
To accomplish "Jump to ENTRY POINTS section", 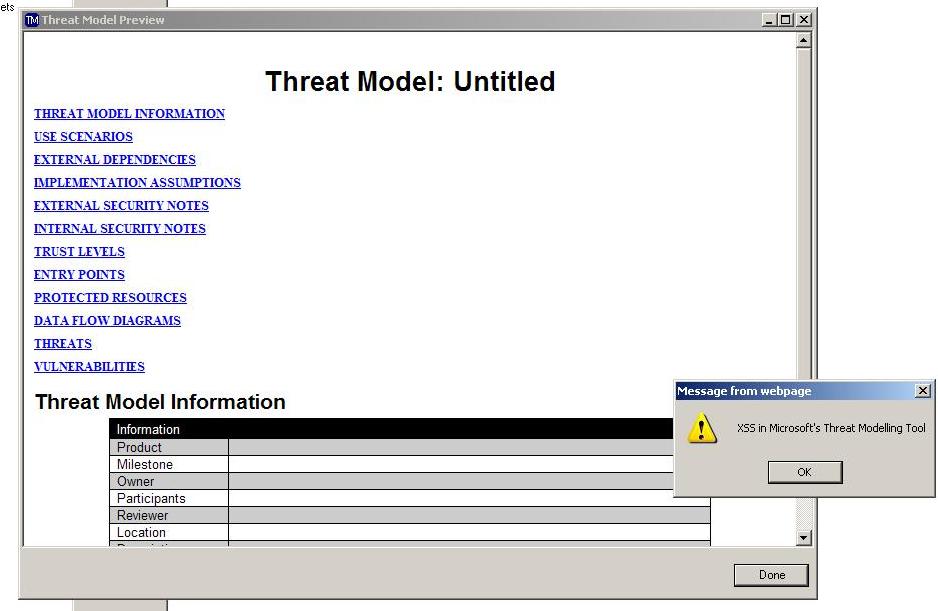I will pos(79,275).
